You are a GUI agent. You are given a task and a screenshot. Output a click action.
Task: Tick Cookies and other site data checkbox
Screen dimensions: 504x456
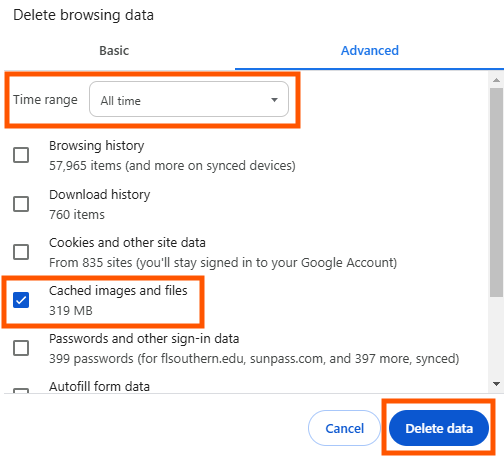[x=21, y=252]
